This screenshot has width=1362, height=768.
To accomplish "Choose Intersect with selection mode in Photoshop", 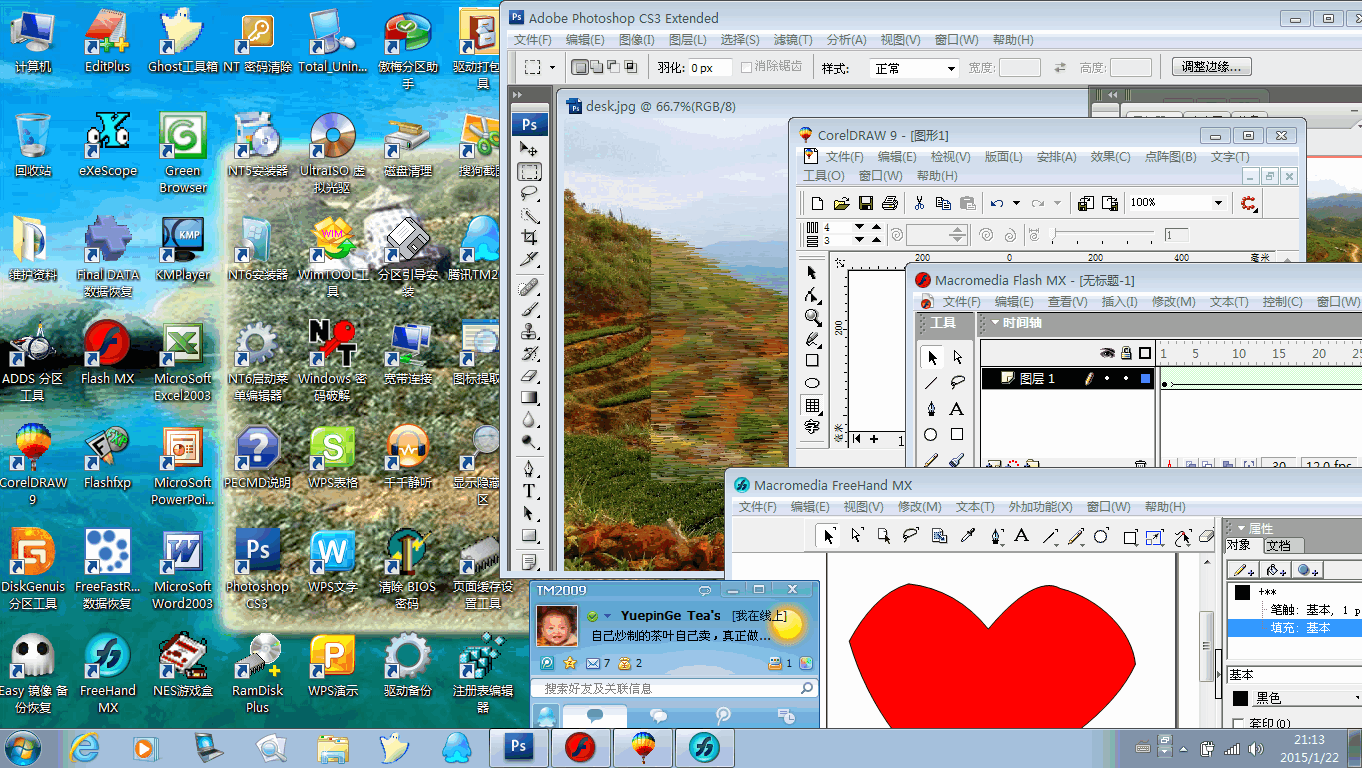I will click(630, 67).
